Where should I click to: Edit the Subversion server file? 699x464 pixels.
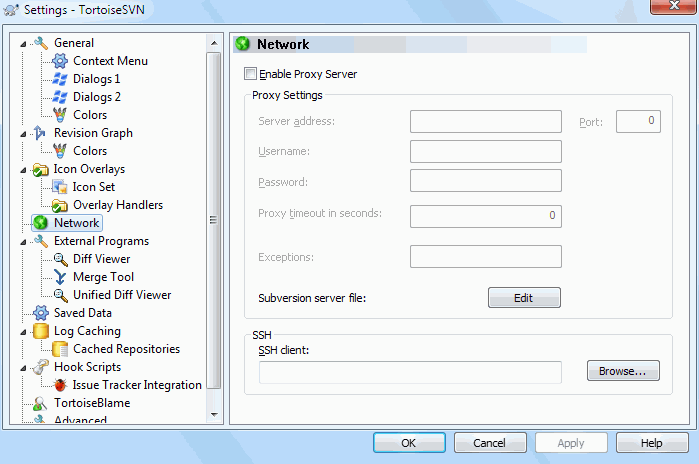pyautogui.click(x=524, y=298)
